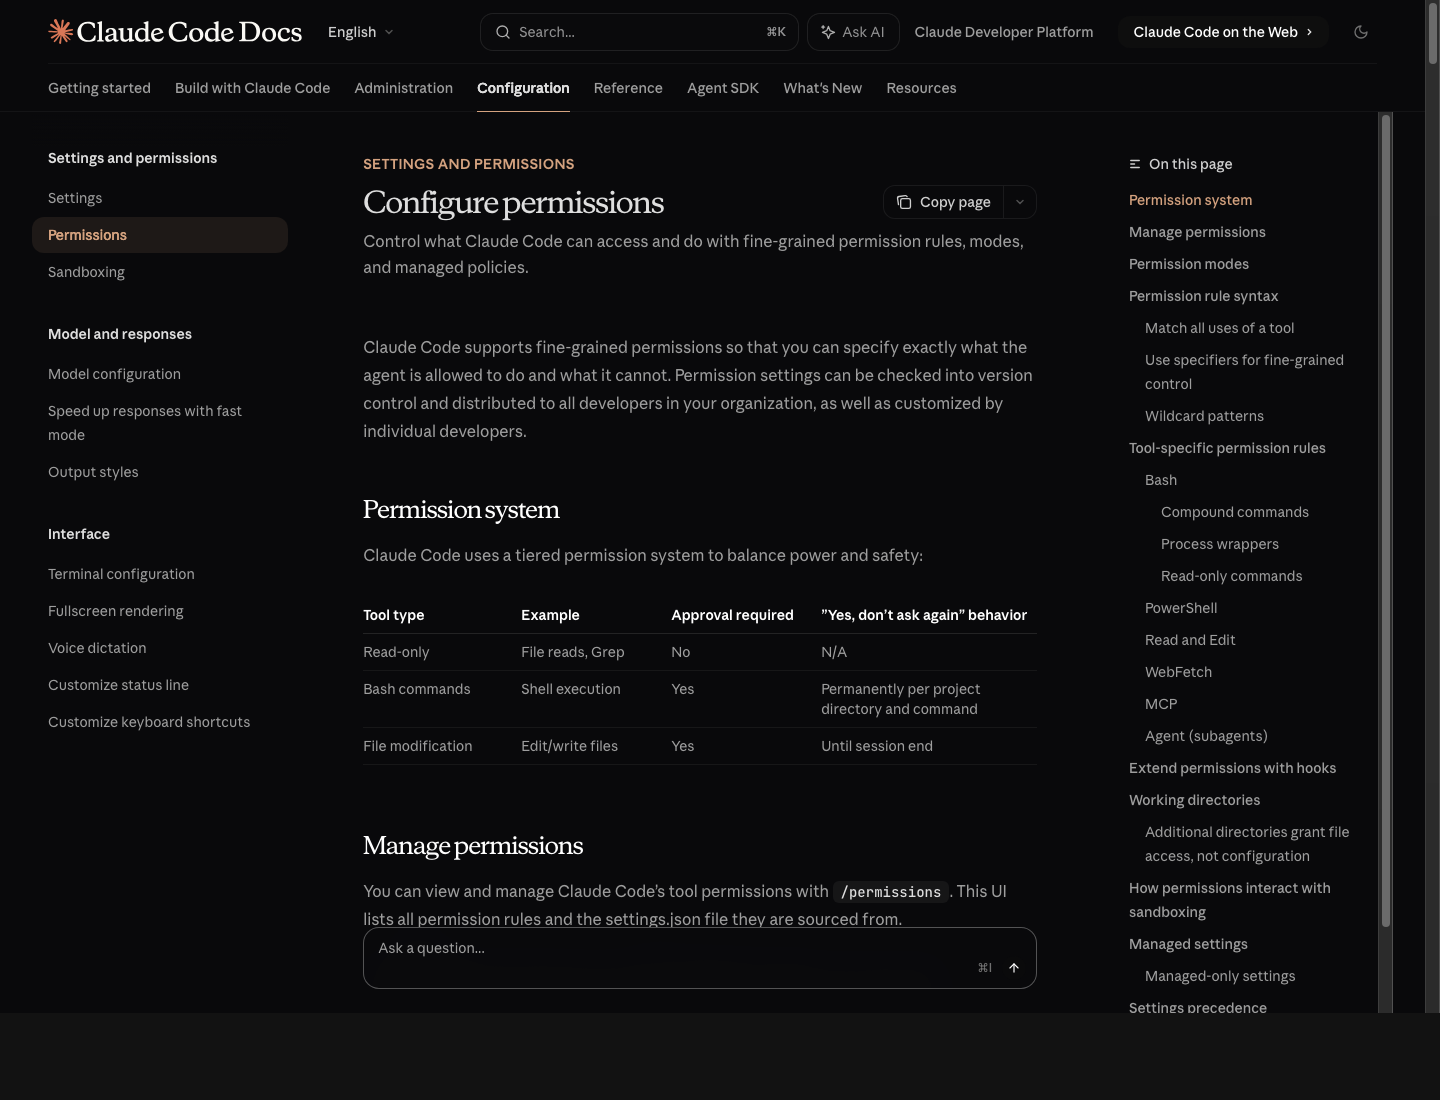Jump to Permission system section in outline
This screenshot has height=1100, width=1440.
coord(1190,200)
